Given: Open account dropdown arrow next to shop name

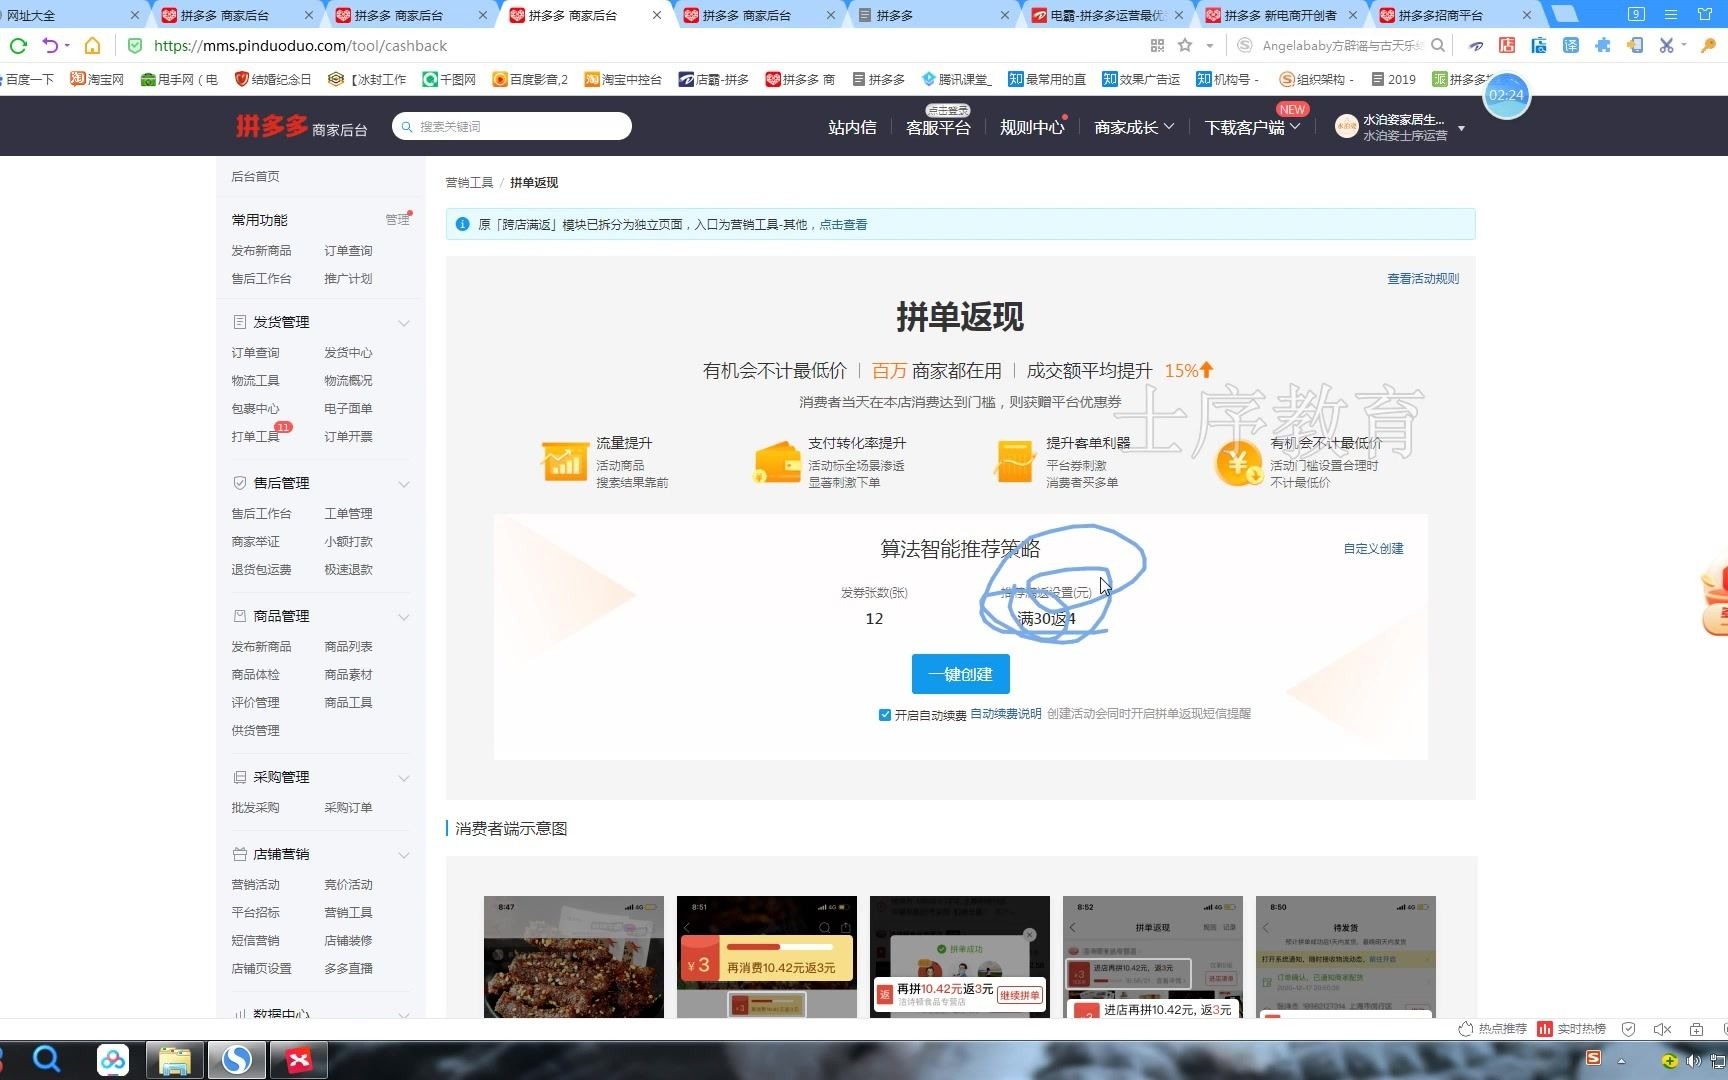Looking at the screenshot, I should click(1462, 128).
